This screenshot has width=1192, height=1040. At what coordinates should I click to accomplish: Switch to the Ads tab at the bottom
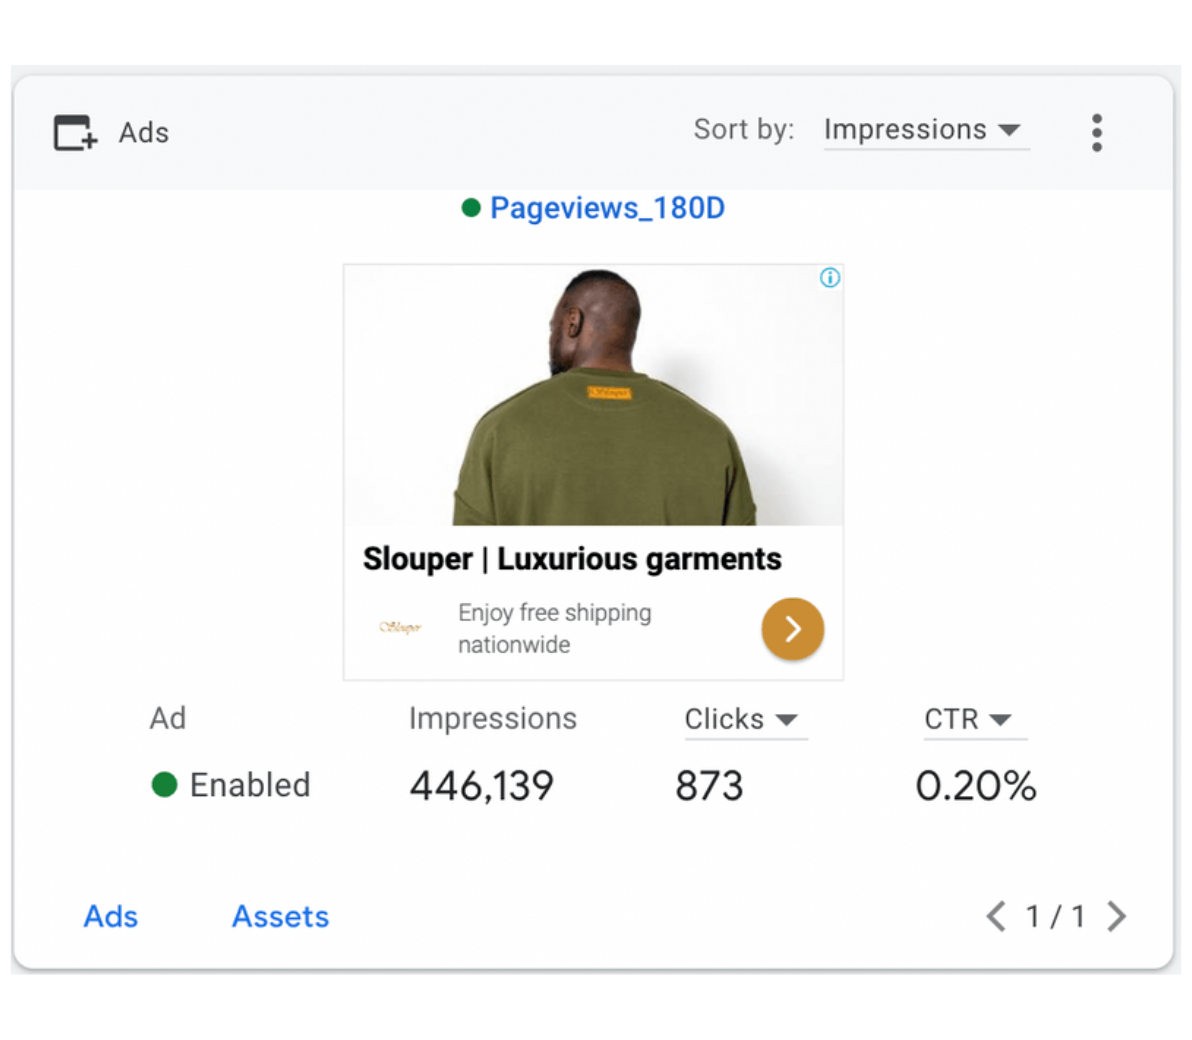pos(111,916)
